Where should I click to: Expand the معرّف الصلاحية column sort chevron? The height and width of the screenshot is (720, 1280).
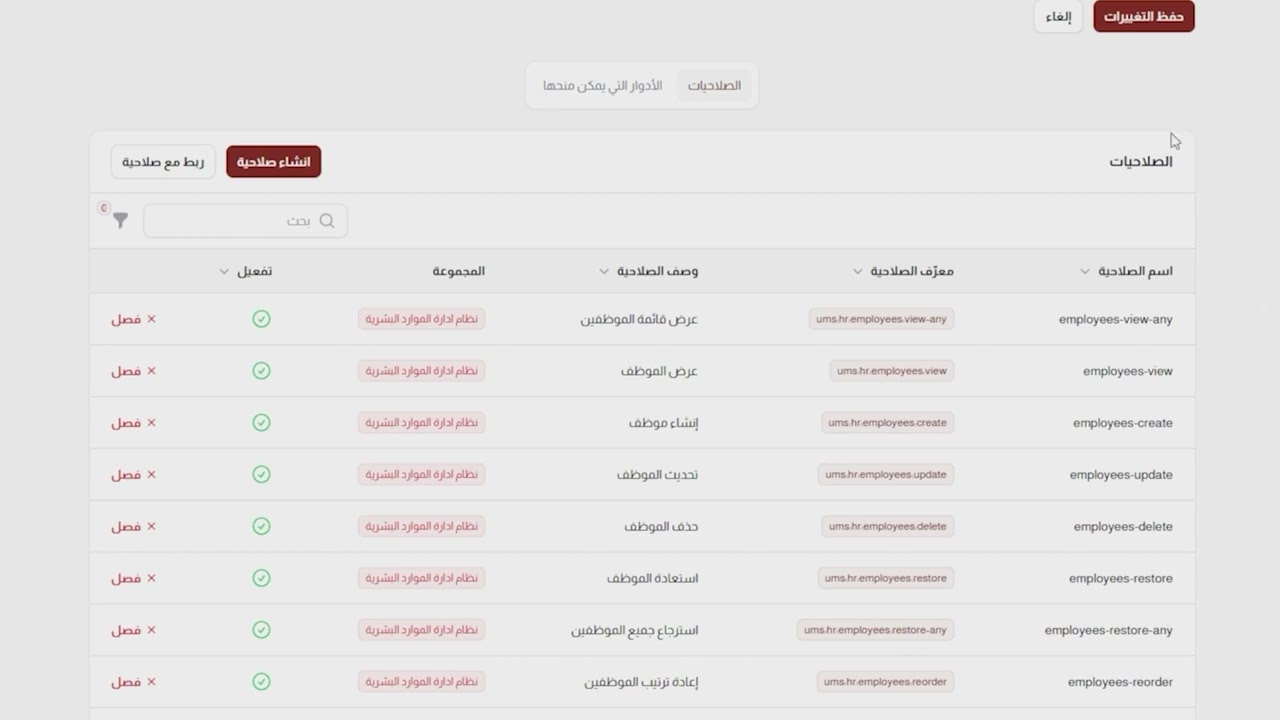point(858,271)
